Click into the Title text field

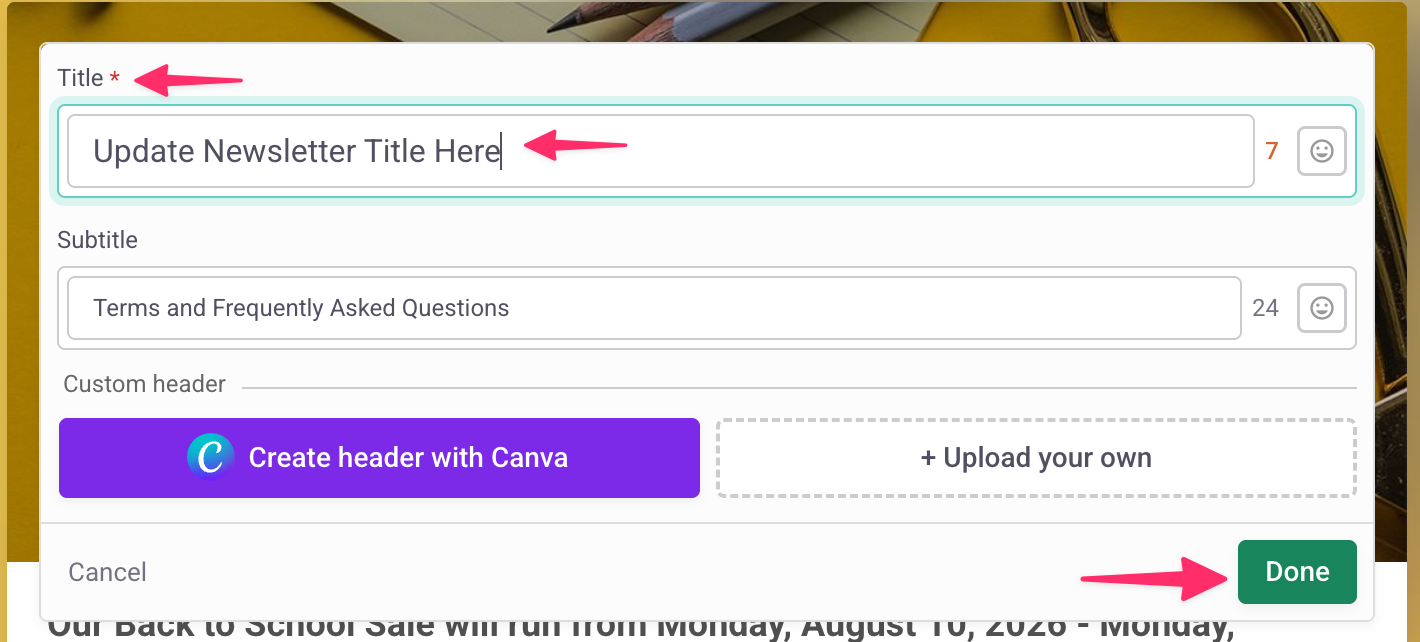click(x=660, y=151)
